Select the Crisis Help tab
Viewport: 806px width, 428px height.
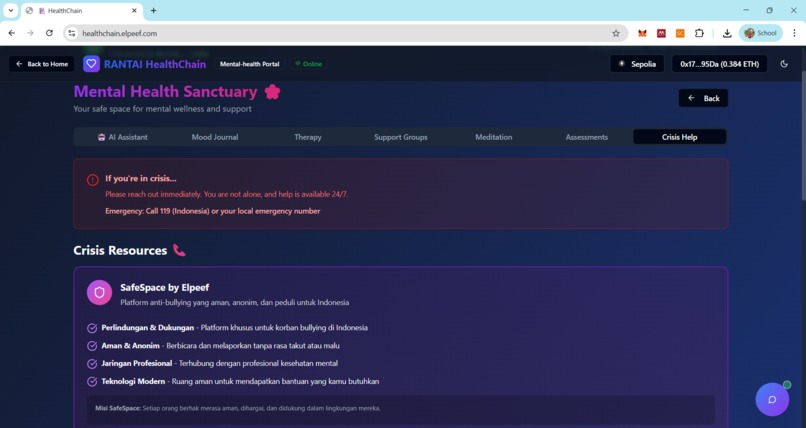[680, 137]
